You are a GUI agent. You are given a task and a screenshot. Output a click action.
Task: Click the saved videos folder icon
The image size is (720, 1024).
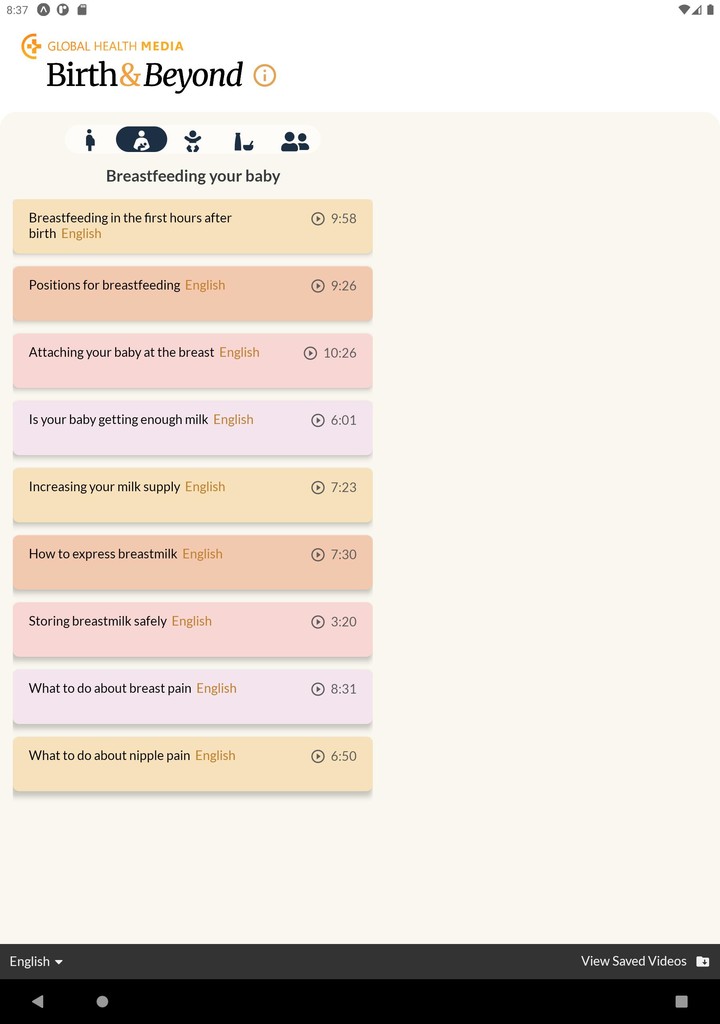point(703,961)
